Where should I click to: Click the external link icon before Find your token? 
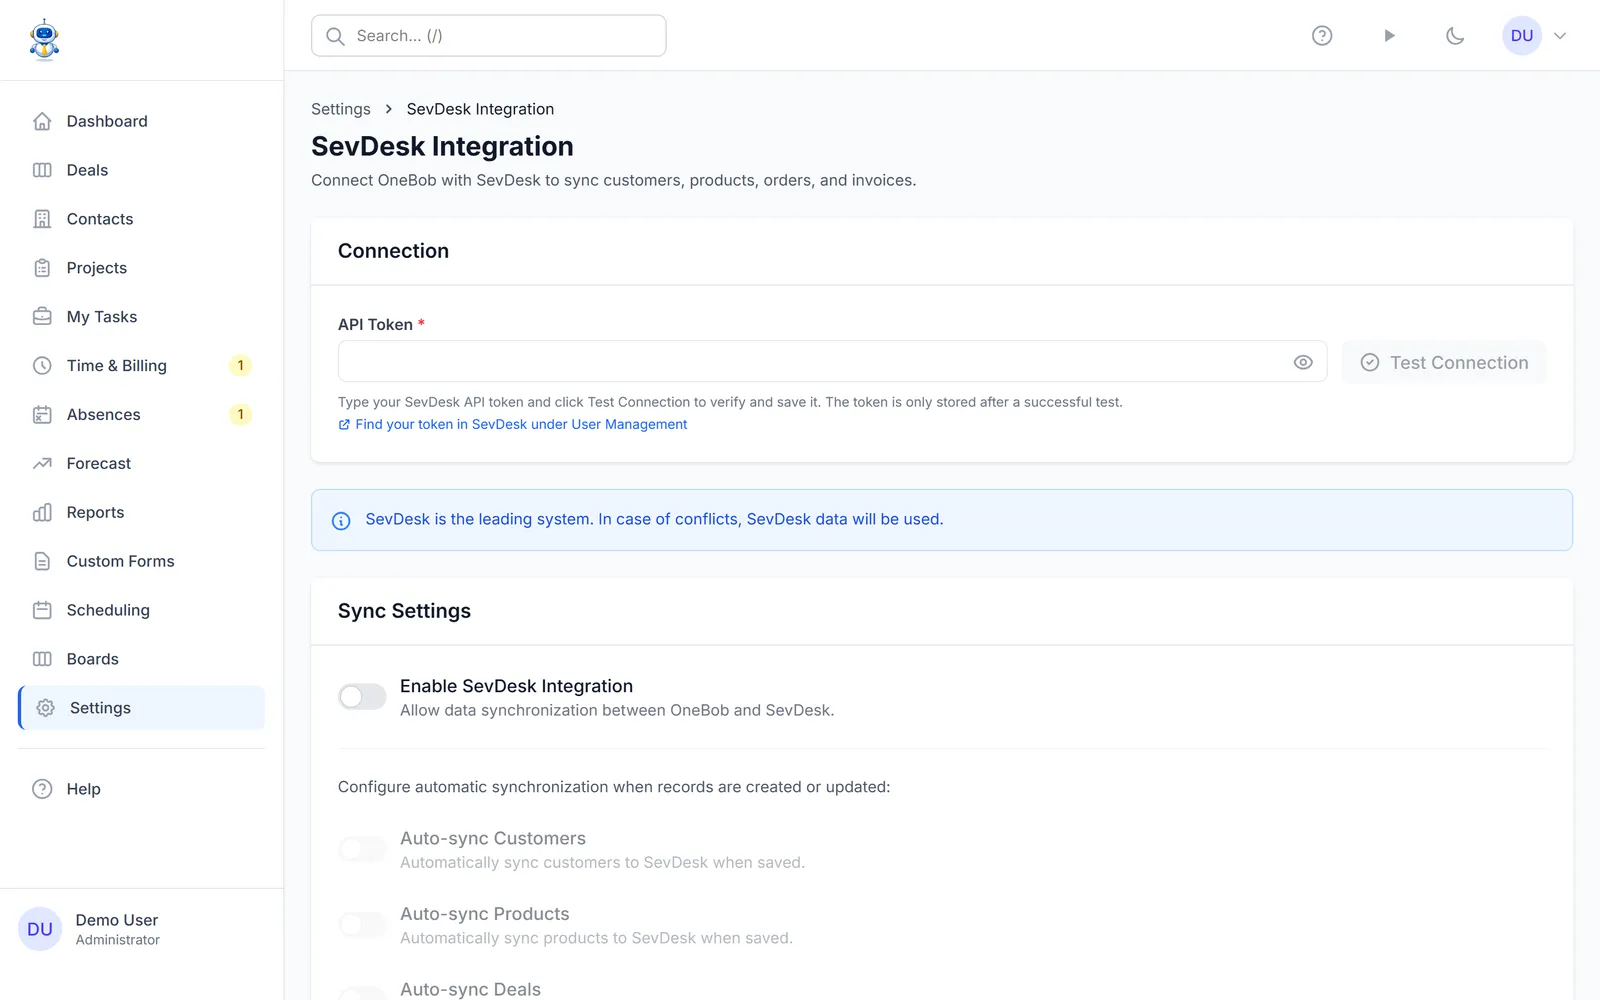click(344, 425)
